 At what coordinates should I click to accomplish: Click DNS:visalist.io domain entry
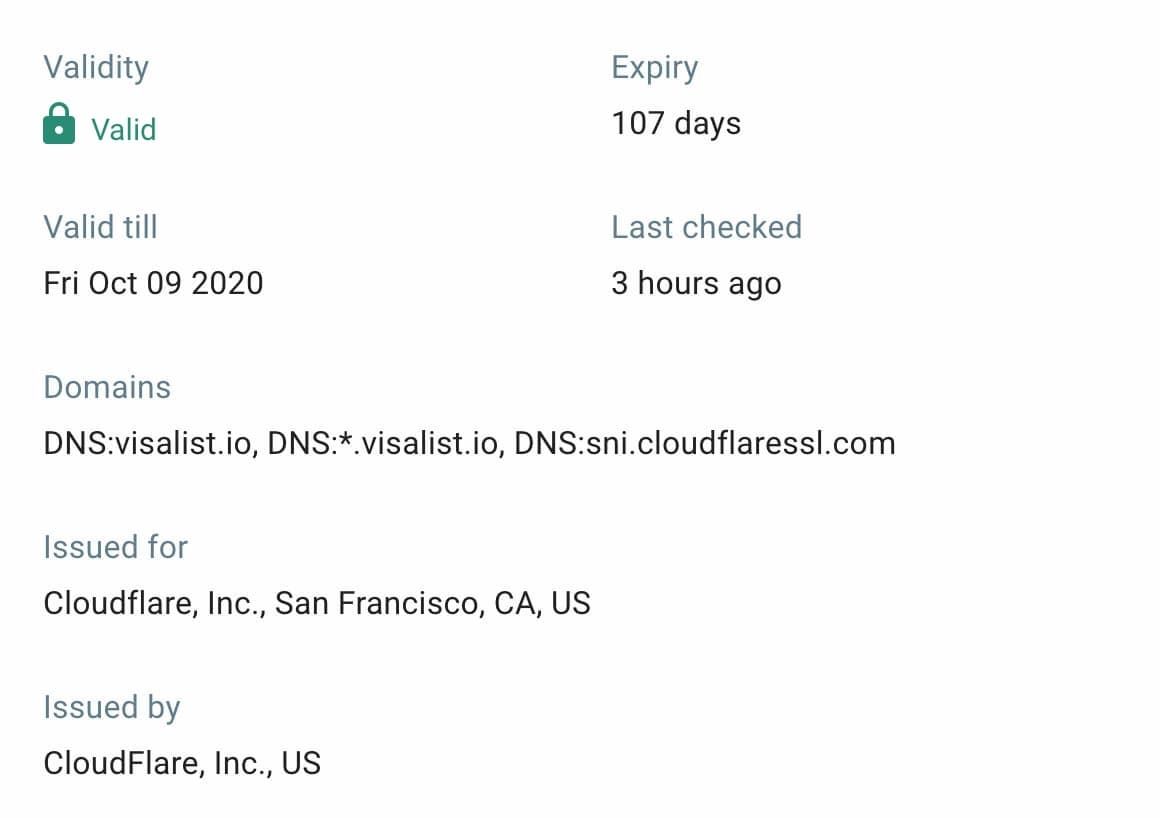[x=148, y=443]
